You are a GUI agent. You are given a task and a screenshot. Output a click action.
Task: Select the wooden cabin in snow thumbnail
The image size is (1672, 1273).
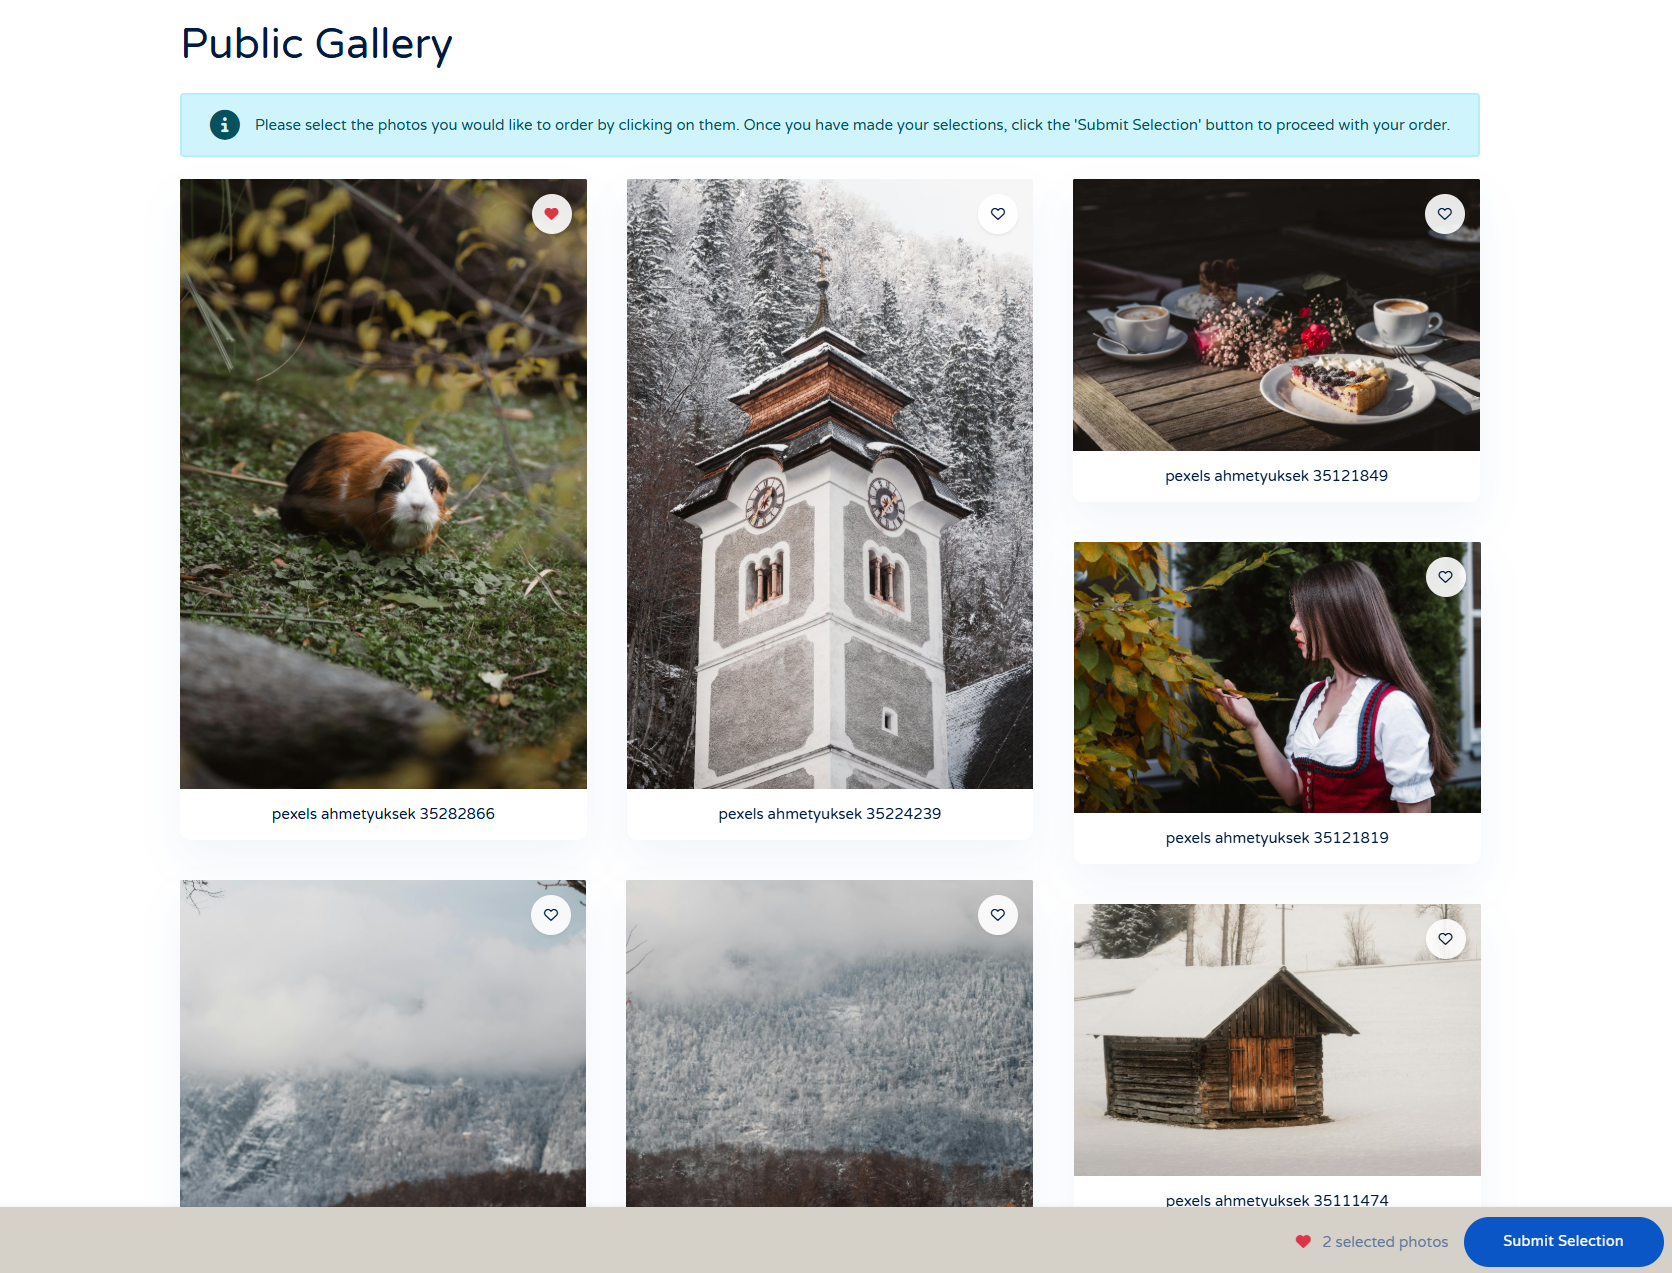pos(1277,1040)
